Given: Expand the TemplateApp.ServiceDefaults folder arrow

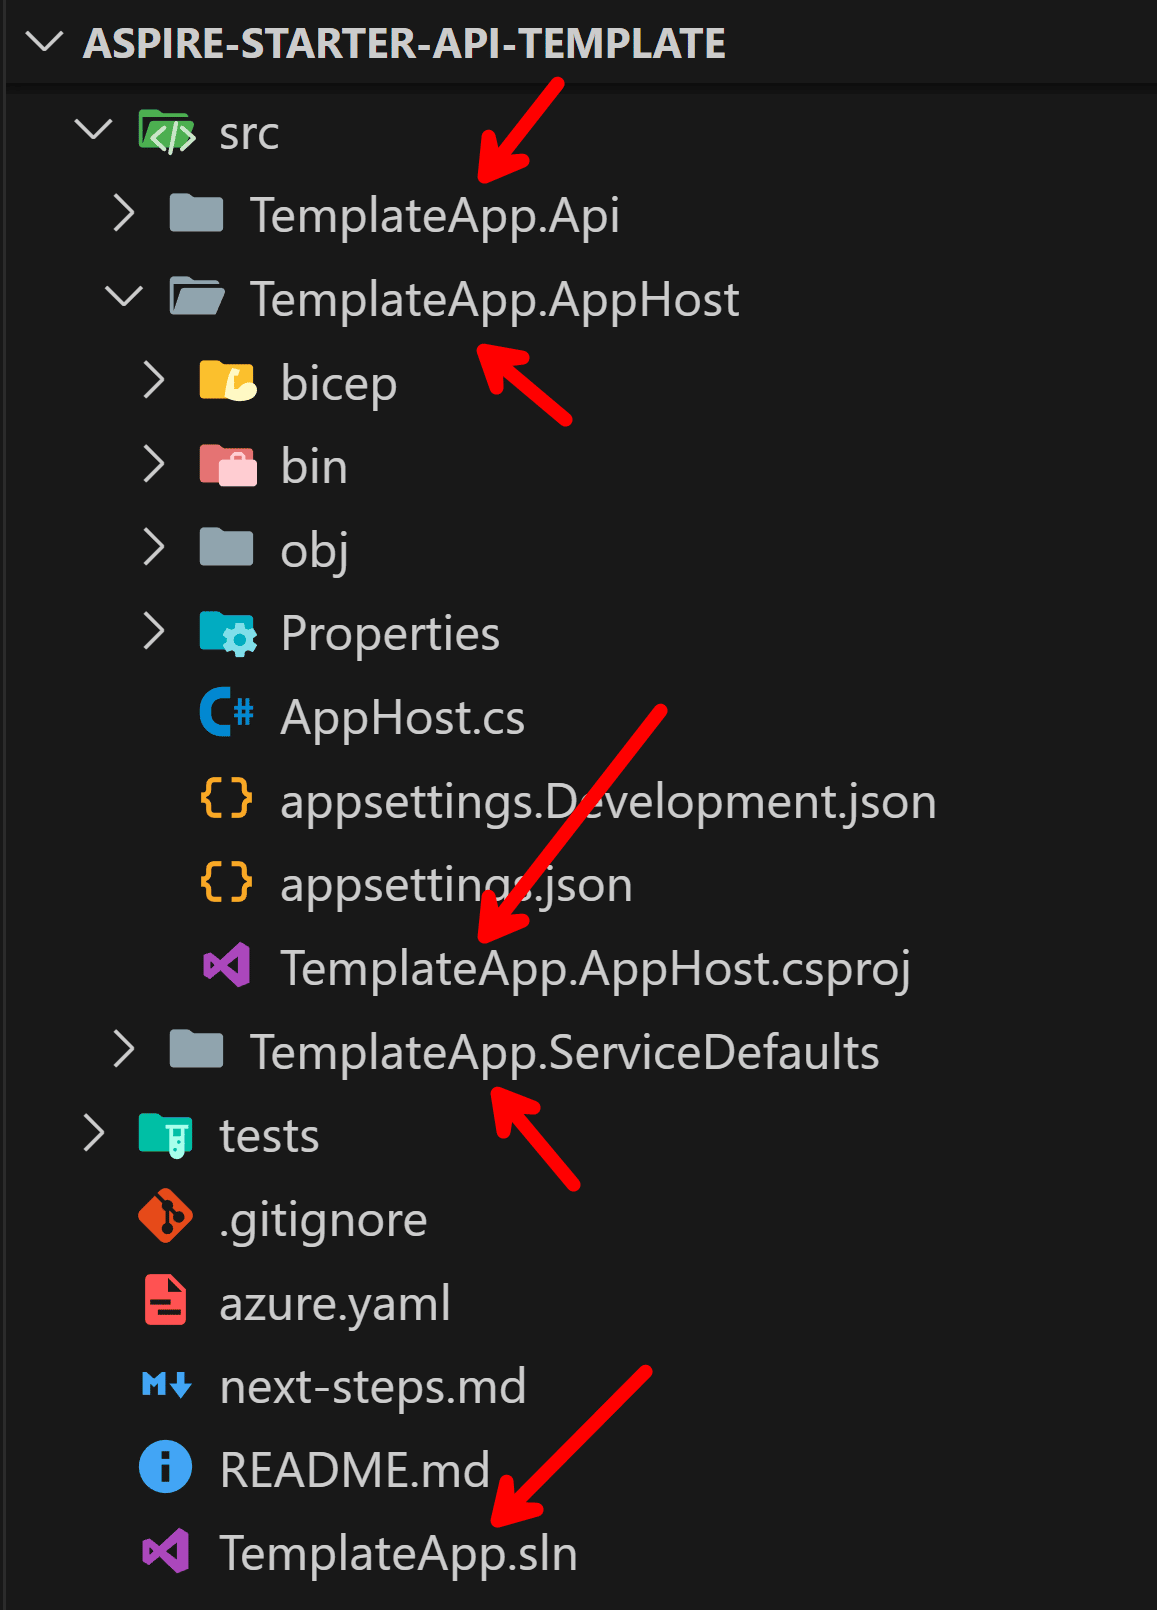Looking at the screenshot, I should point(124,1049).
